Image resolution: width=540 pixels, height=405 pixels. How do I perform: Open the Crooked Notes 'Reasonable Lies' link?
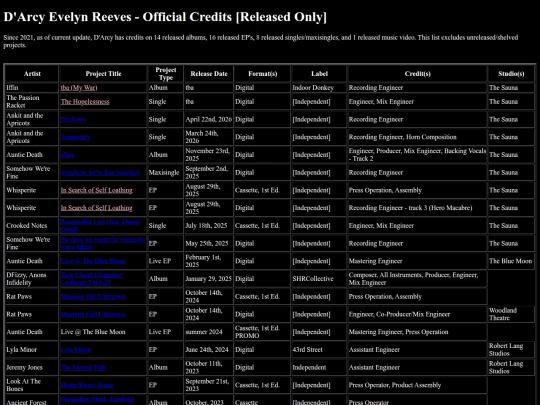point(101,226)
